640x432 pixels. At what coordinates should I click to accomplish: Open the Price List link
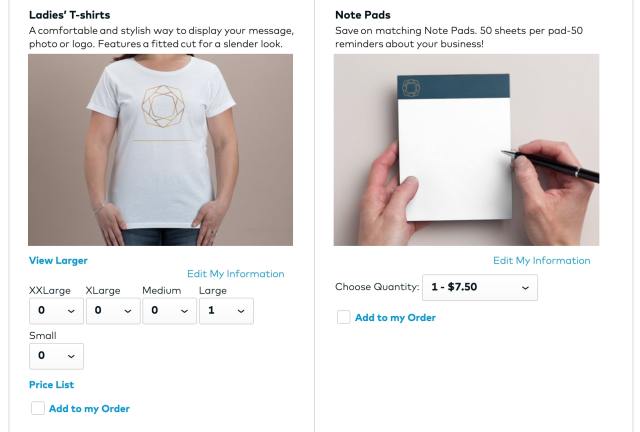pyautogui.click(x=51, y=385)
